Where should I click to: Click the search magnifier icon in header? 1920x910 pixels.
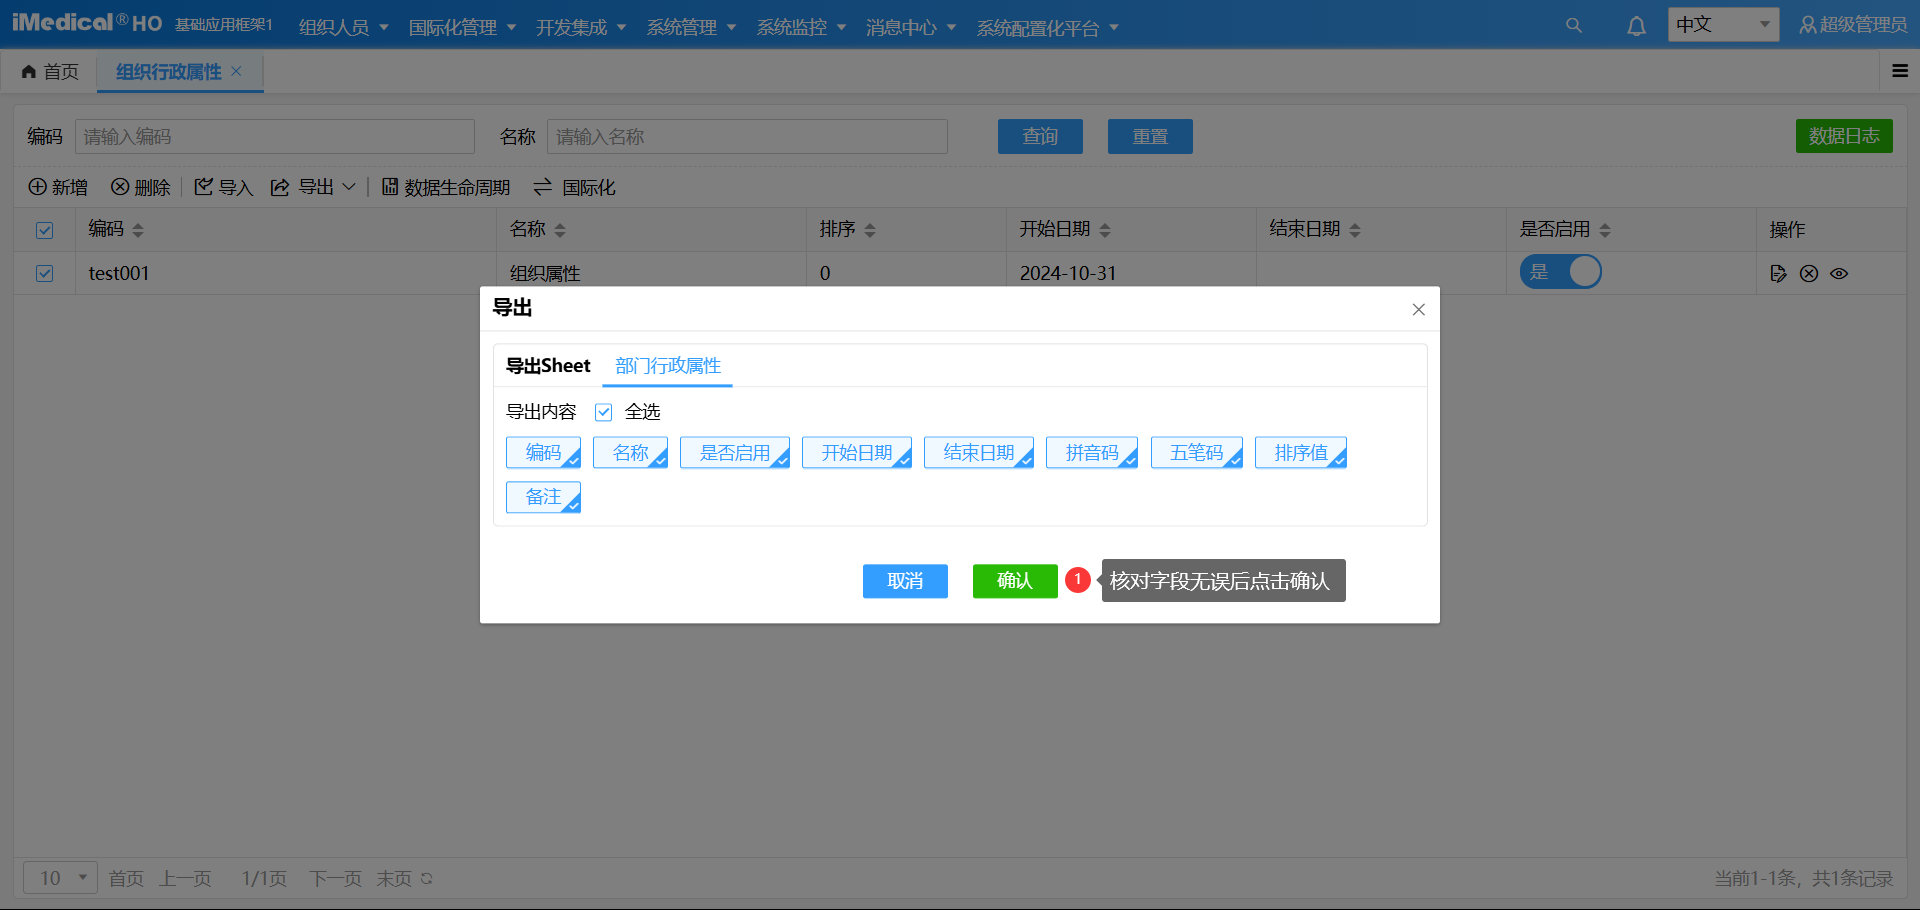pos(1573,26)
